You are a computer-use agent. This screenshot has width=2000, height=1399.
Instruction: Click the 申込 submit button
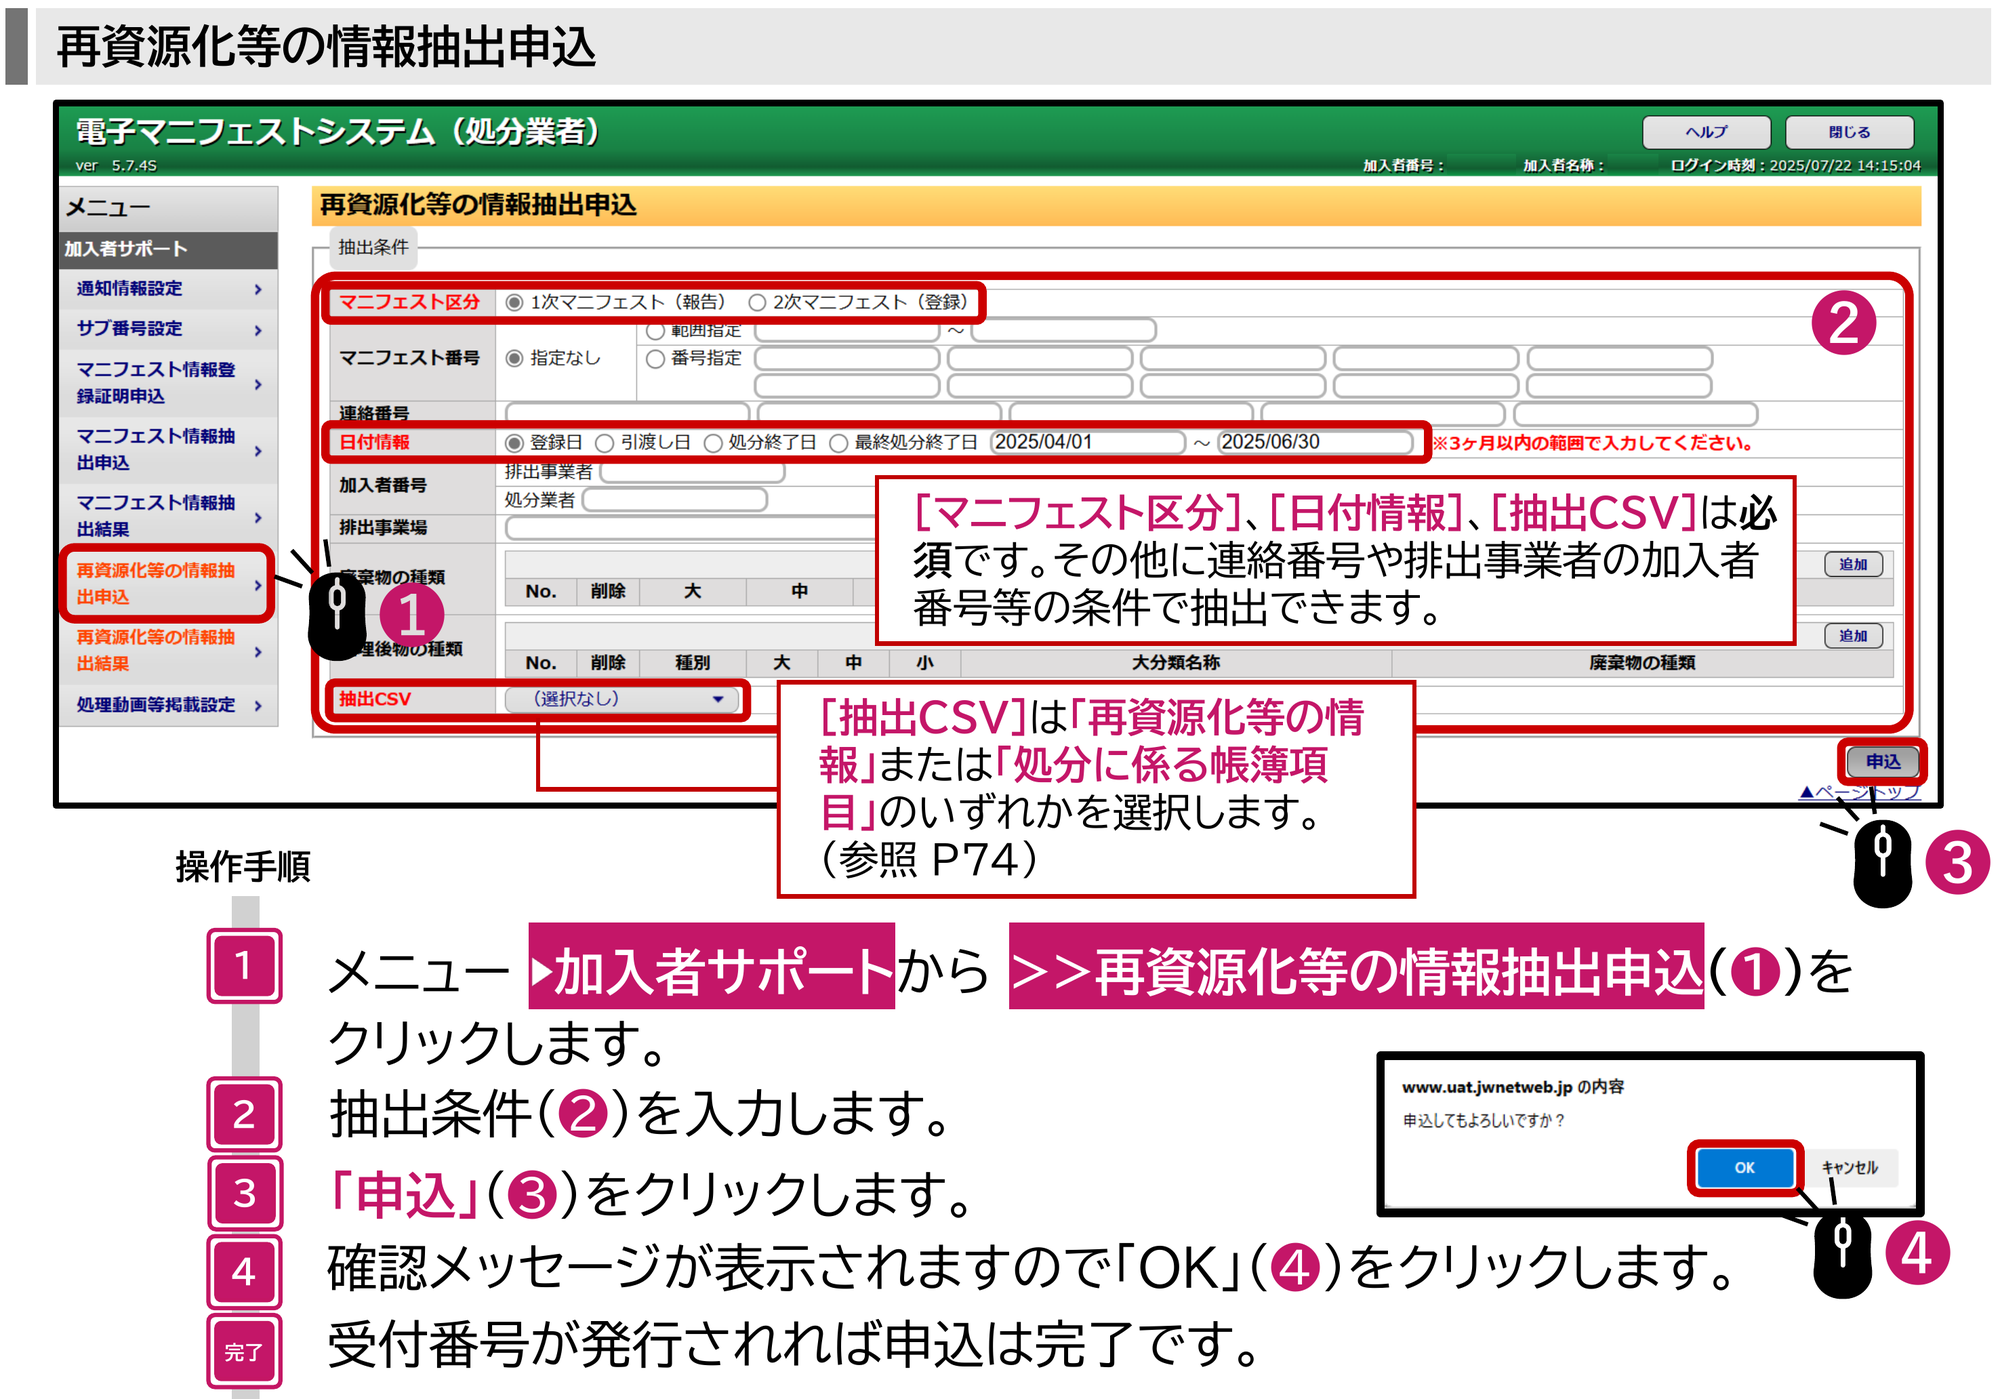1882,762
